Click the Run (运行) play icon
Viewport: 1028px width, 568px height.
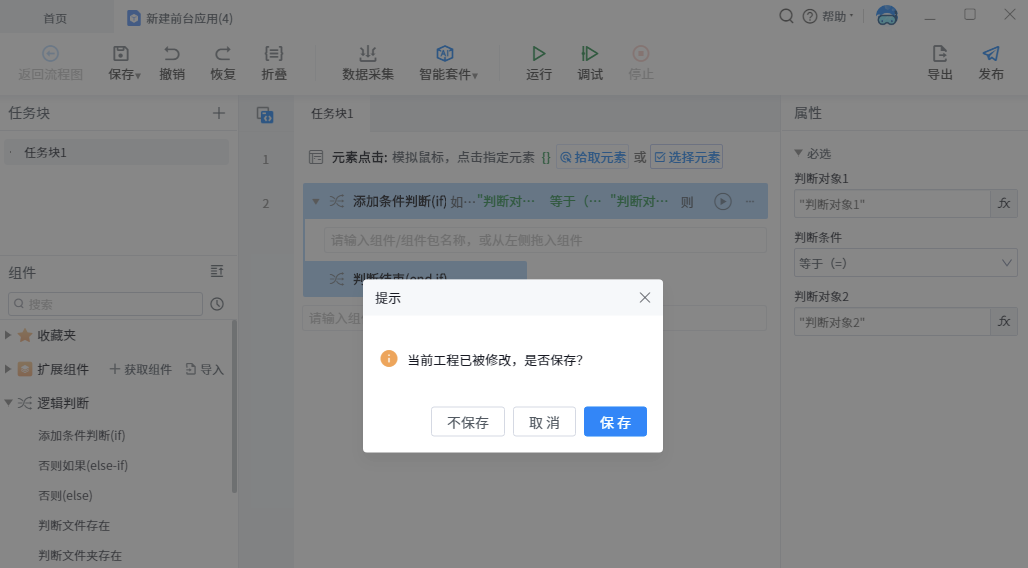click(539, 55)
